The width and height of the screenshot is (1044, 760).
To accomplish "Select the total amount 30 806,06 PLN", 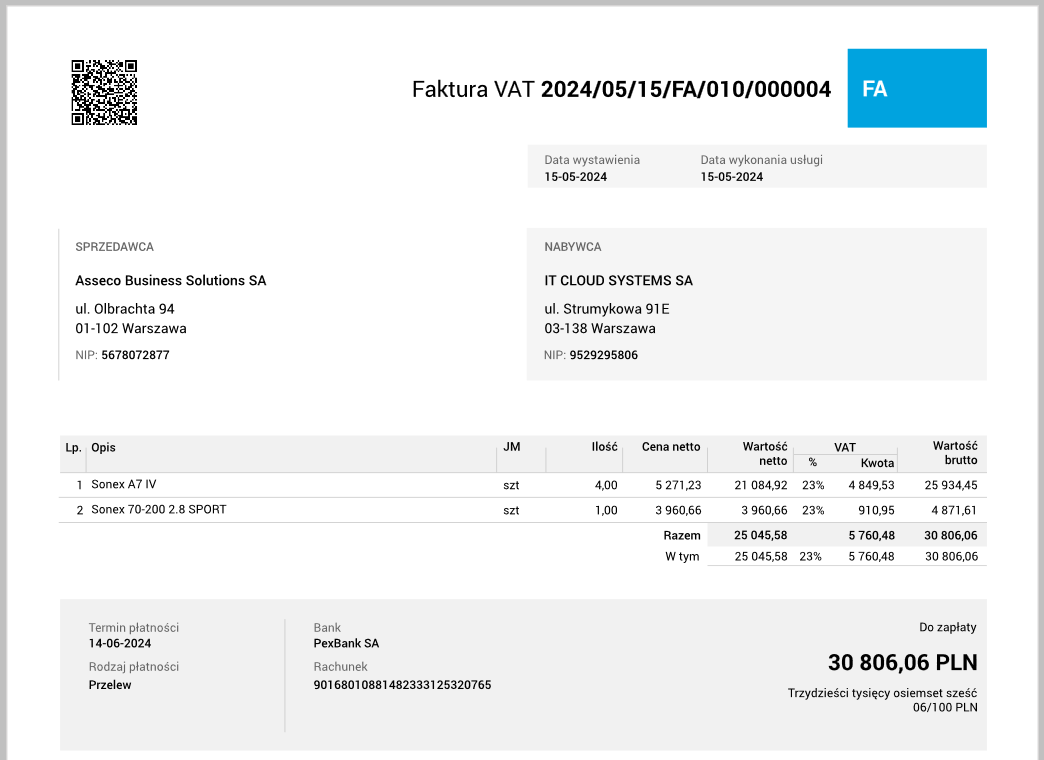I will (x=903, y=662).
